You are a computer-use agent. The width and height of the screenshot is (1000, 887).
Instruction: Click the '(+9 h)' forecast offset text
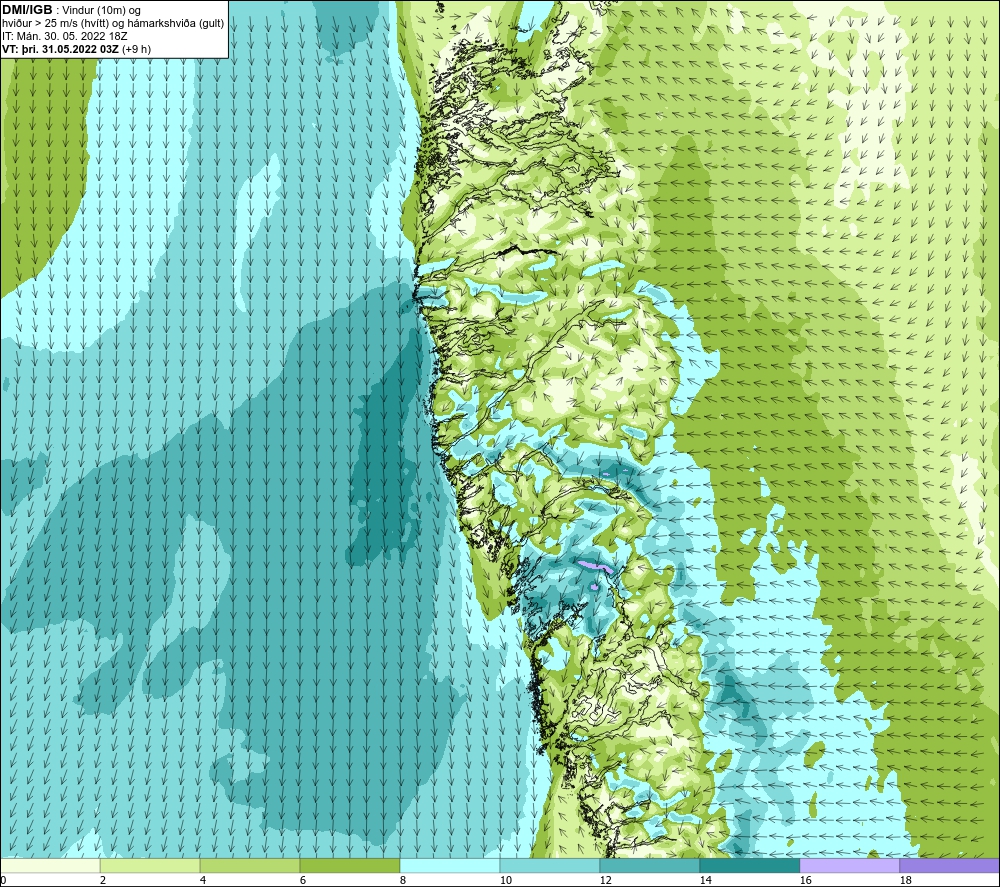click(x=136, y=49)
